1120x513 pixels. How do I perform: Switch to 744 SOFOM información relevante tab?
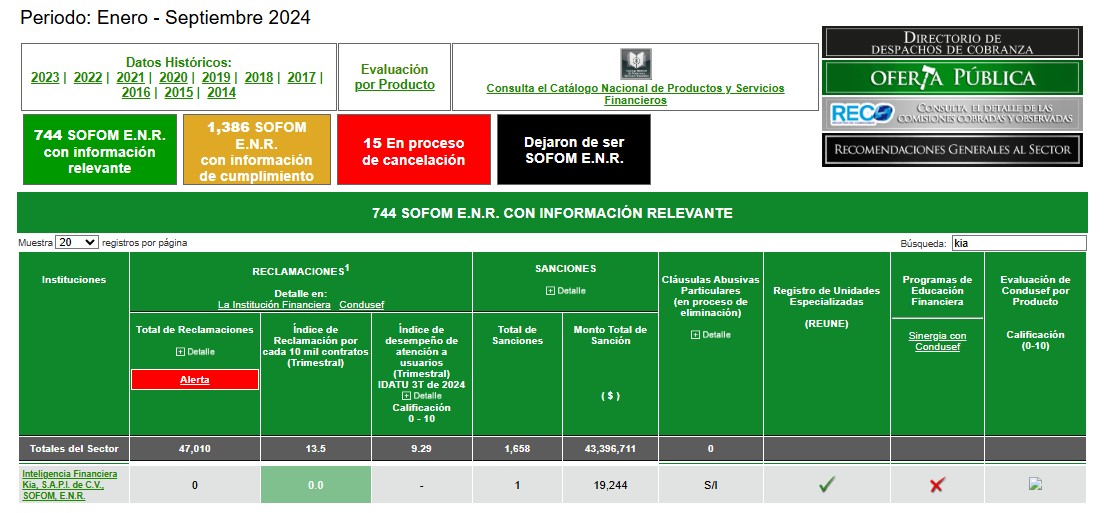[99, 151]
